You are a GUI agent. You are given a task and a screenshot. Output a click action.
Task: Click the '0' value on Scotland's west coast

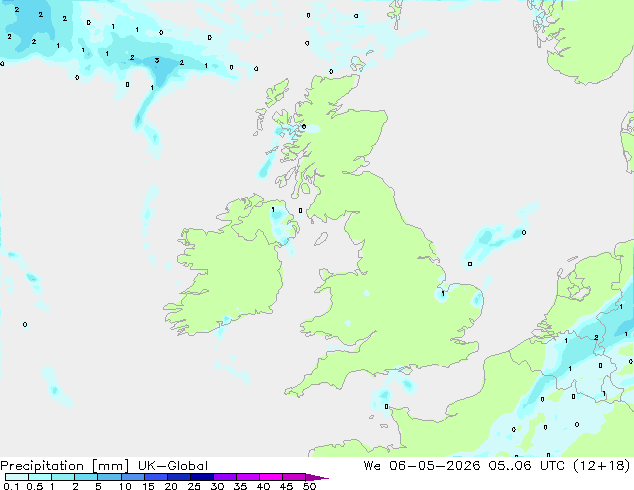(304, 127)
